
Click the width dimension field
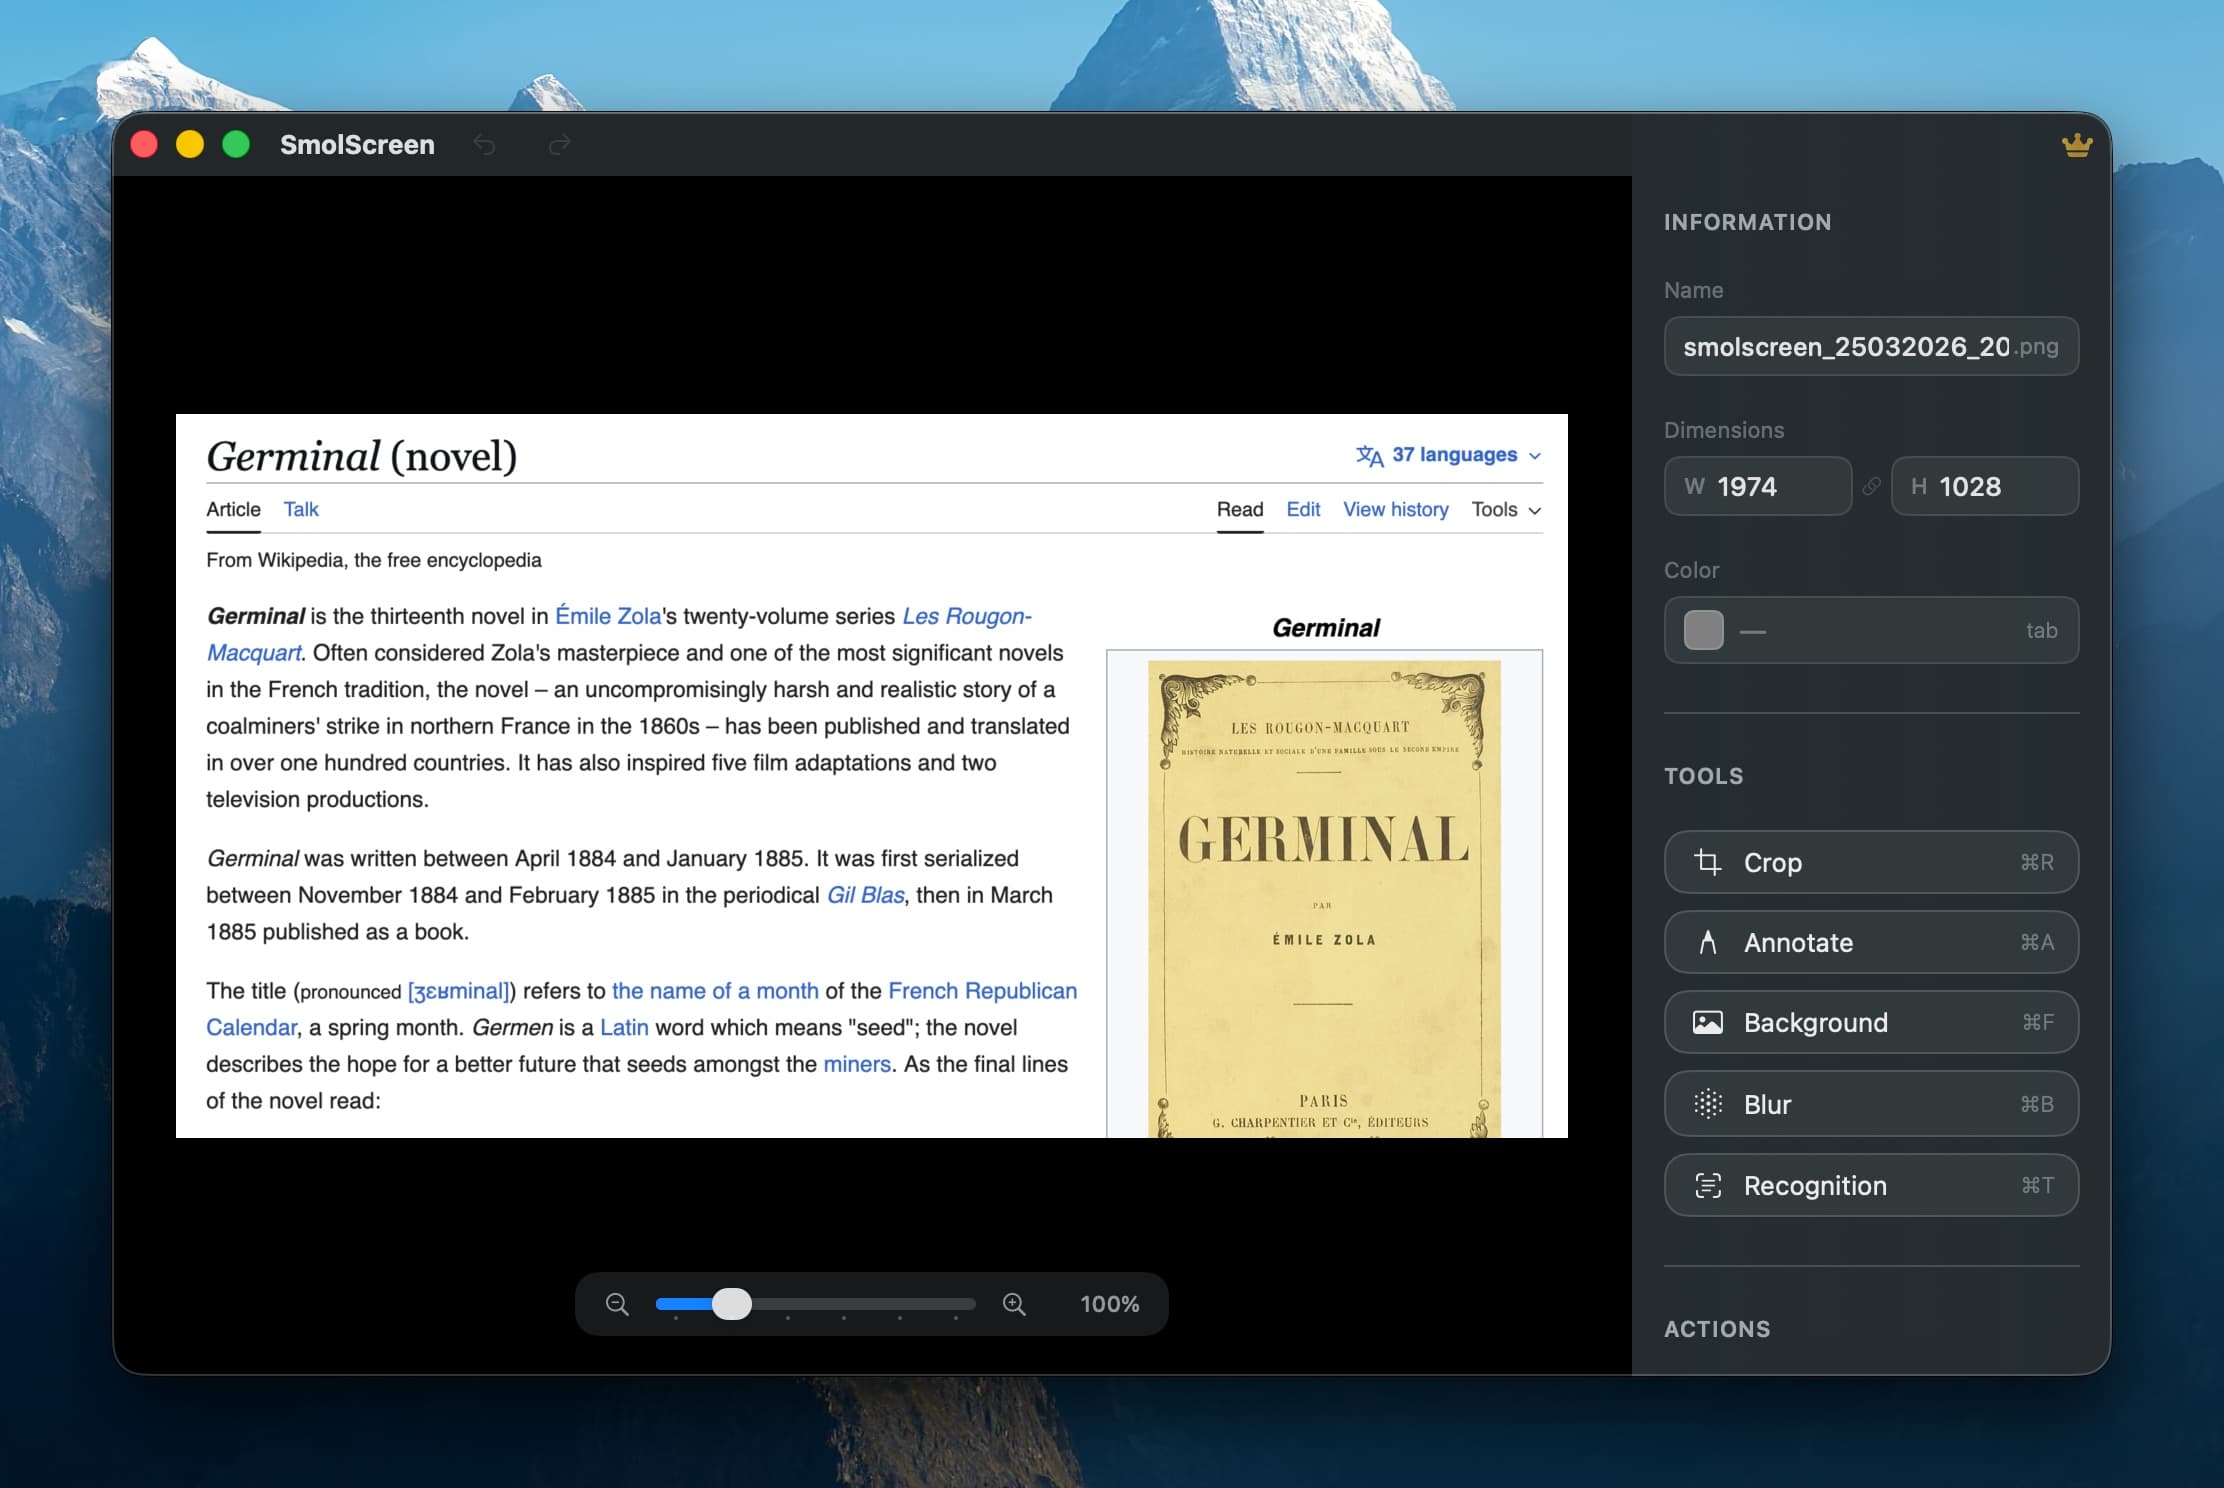1758,486
